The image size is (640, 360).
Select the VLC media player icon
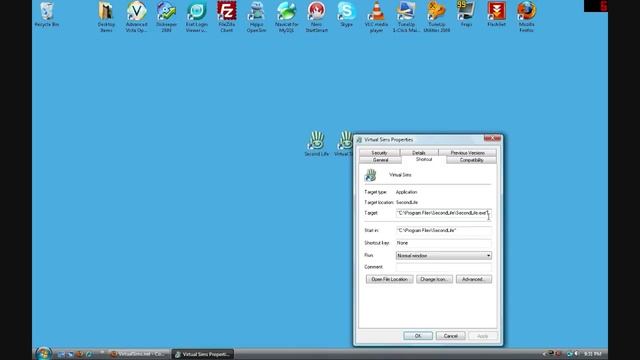(376, 16)
